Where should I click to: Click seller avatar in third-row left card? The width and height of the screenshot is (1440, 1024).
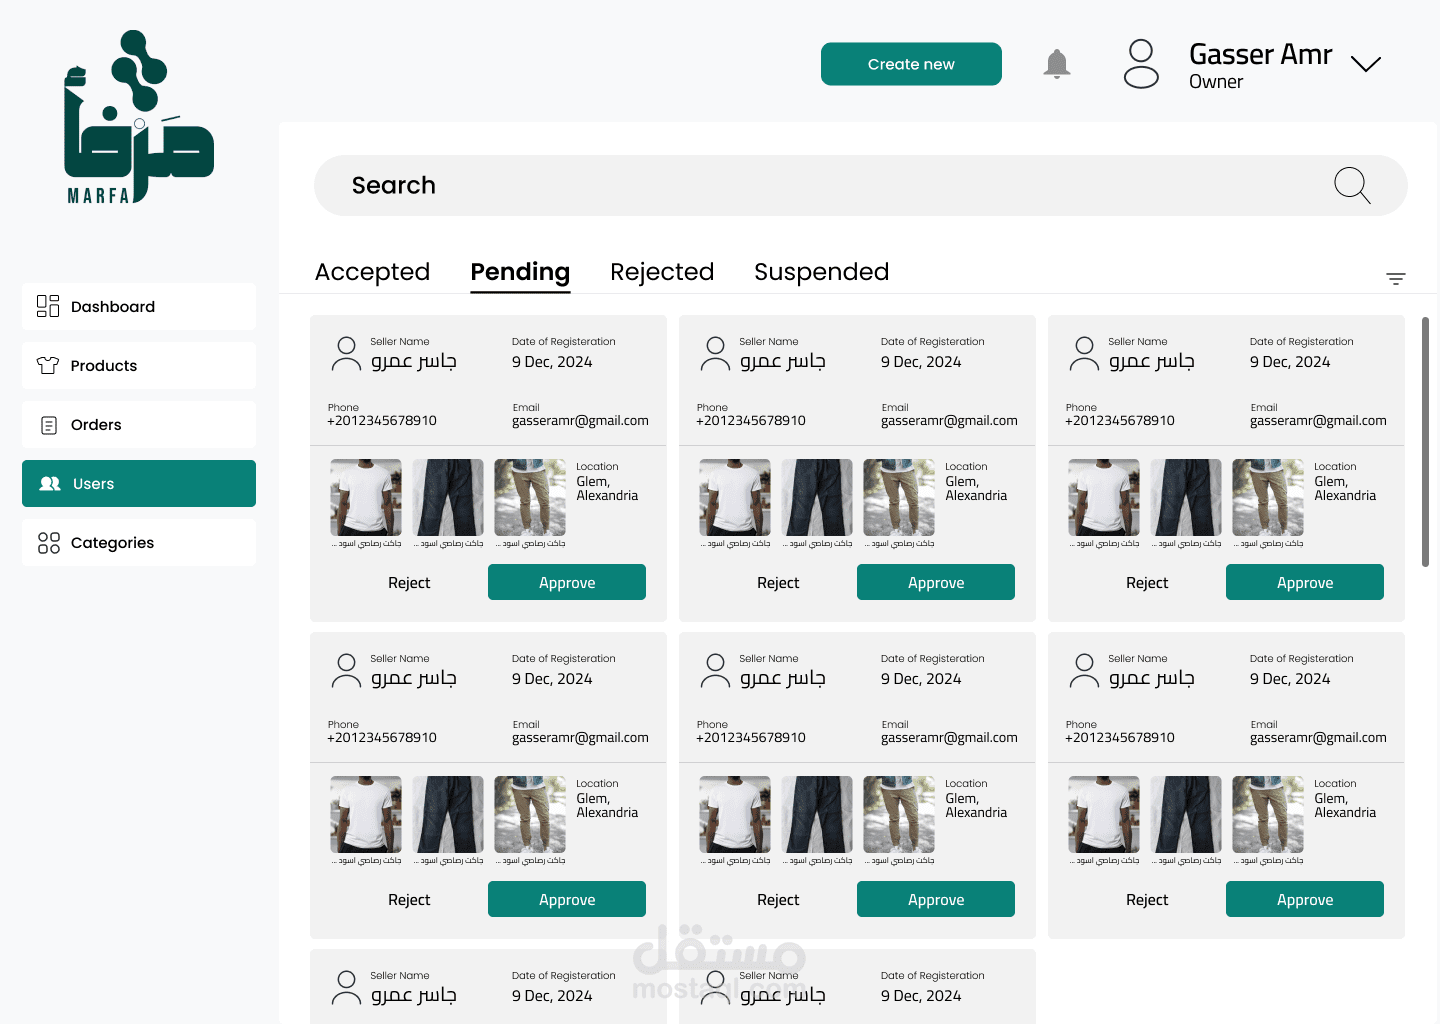(346, 988)
